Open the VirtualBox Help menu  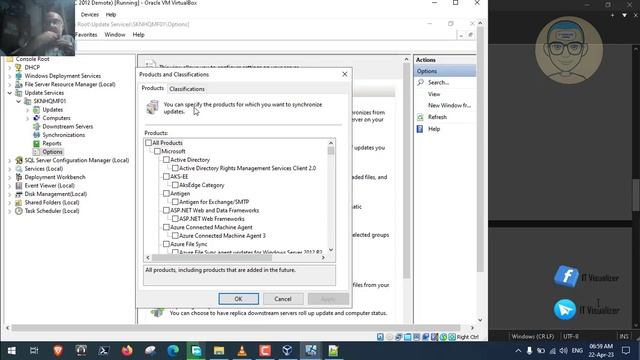point(111,14)
